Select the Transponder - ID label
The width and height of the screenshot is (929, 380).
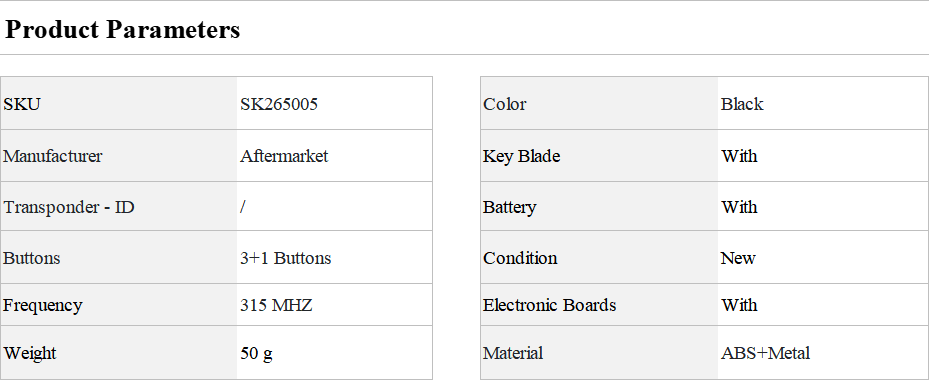point(69,207)
